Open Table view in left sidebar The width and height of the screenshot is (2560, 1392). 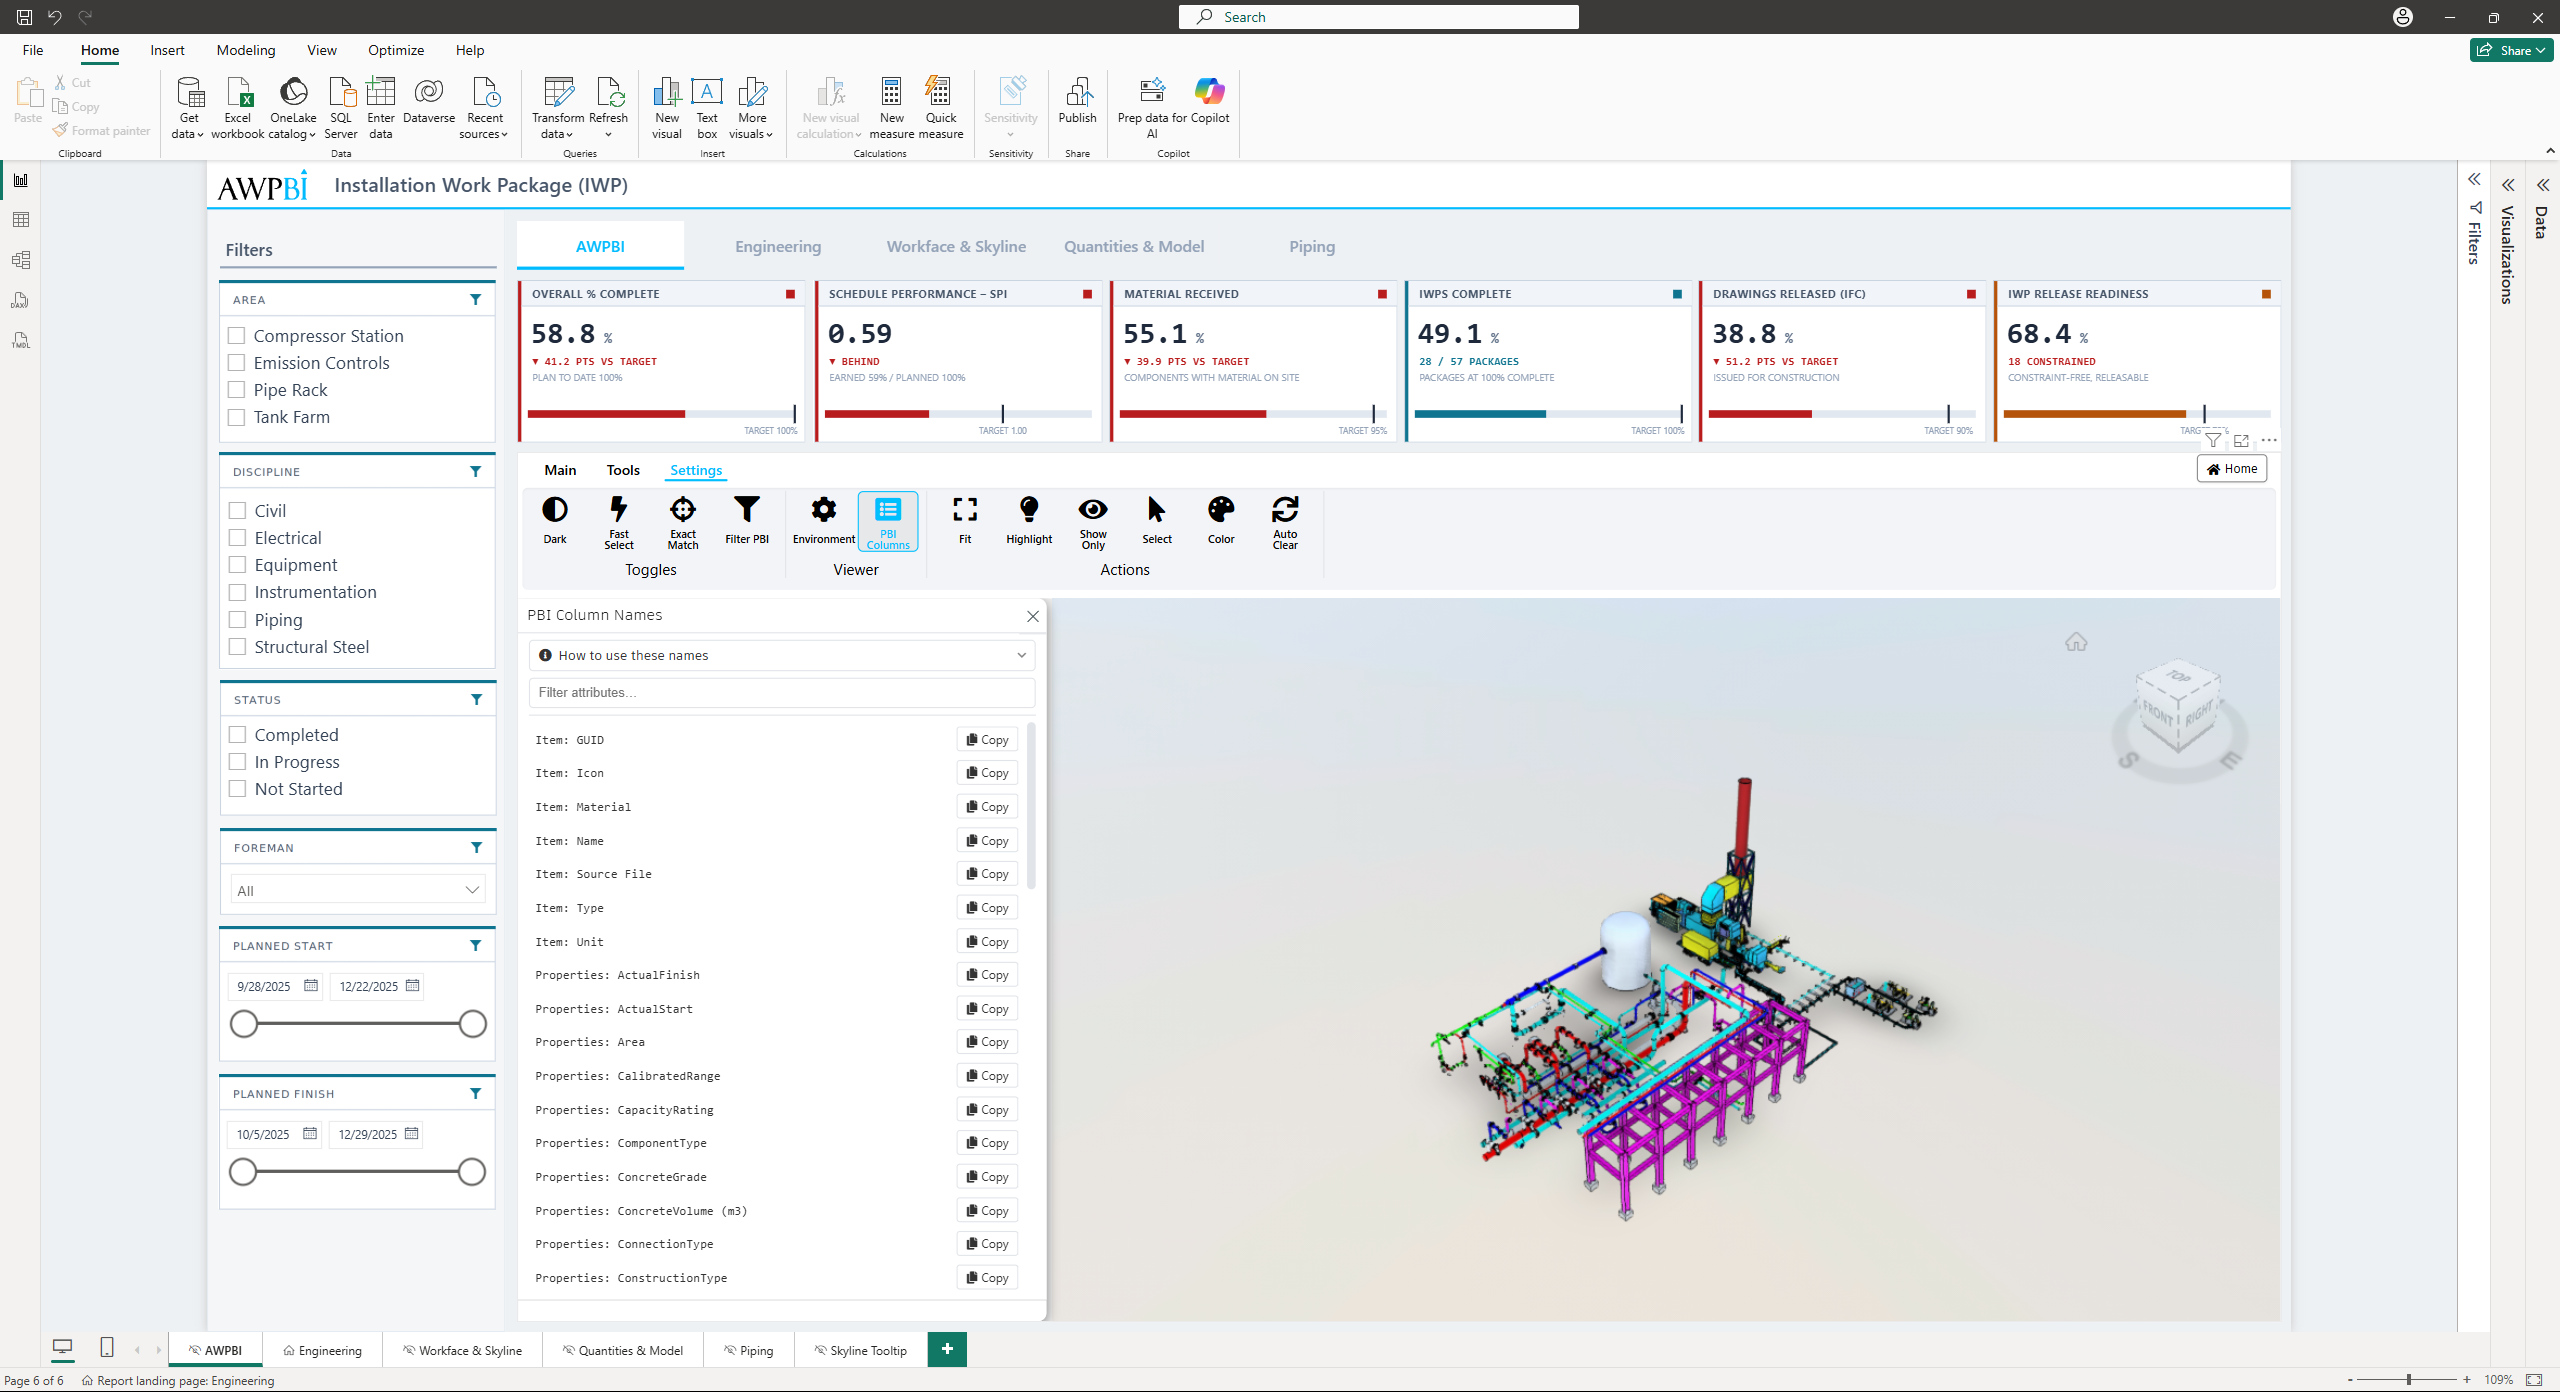[x=21, y=220]
